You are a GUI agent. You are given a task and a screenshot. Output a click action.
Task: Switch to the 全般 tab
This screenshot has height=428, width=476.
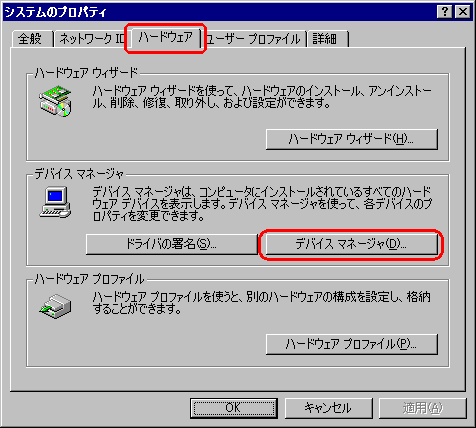(x=32, y=39)
